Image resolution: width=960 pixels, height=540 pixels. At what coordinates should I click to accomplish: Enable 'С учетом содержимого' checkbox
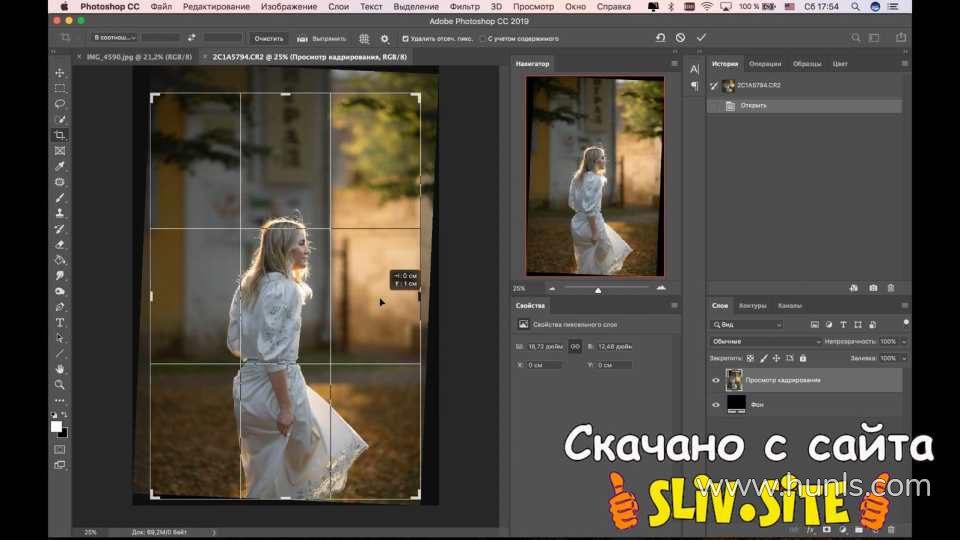(x=483, y=38)
